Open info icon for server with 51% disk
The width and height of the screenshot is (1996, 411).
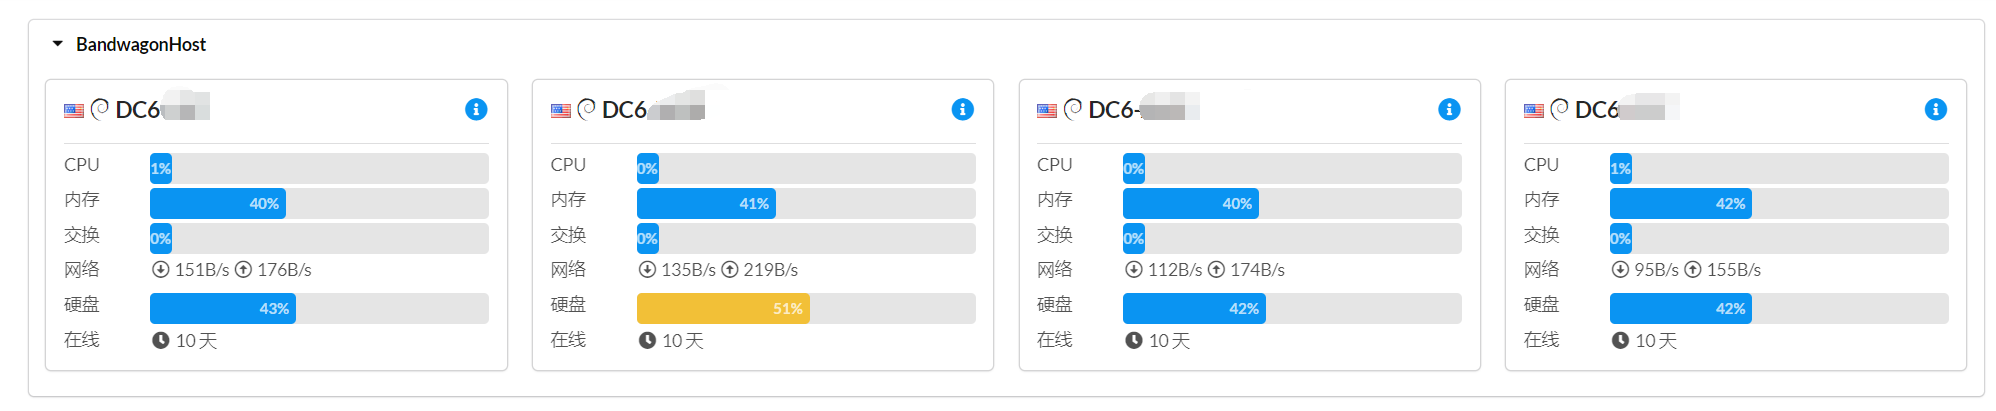(962, 109)
